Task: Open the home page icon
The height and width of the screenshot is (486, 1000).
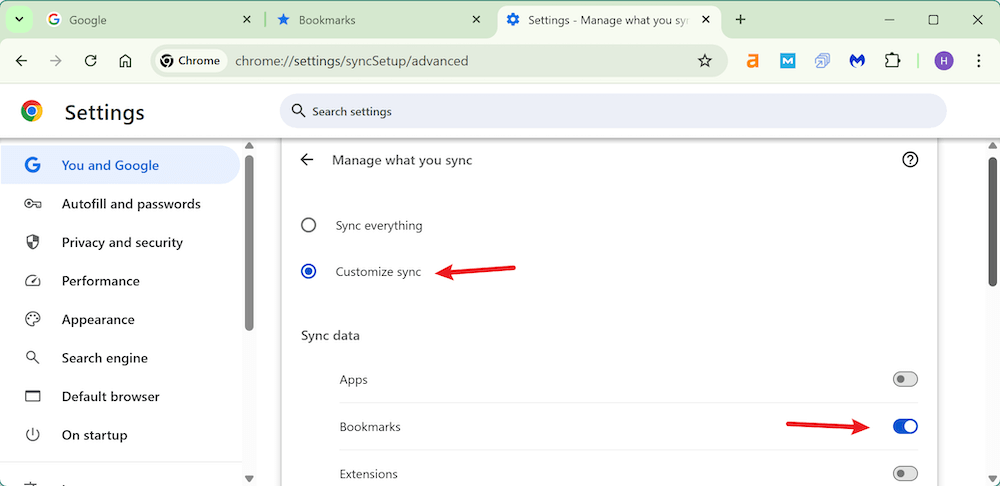Action: (126, 61)
